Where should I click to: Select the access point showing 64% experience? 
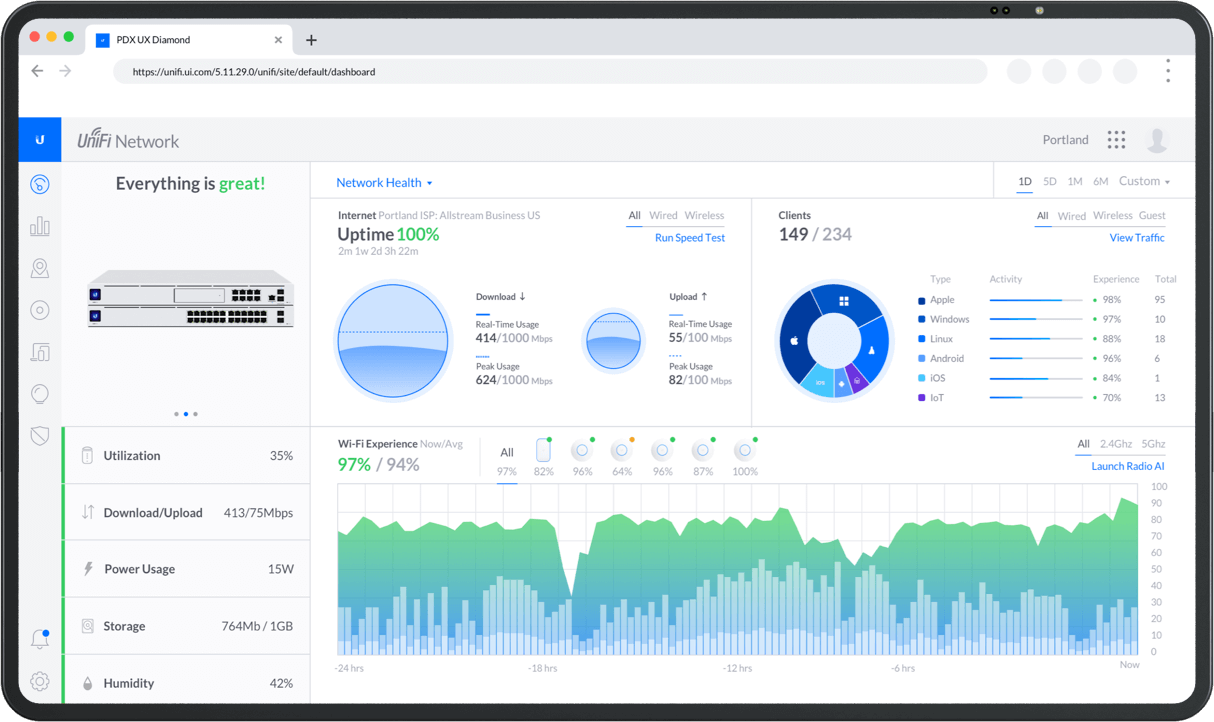click(622, 452)
